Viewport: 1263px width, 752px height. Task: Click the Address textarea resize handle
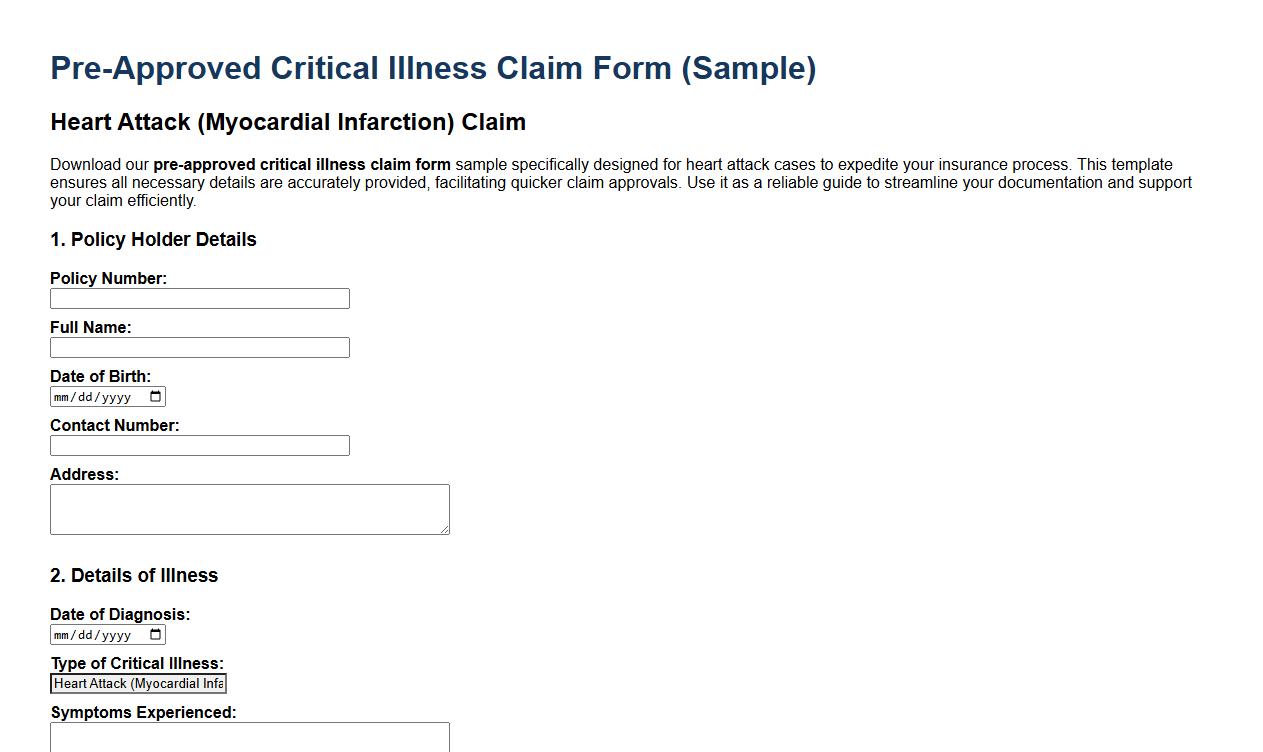pos(444,527)
